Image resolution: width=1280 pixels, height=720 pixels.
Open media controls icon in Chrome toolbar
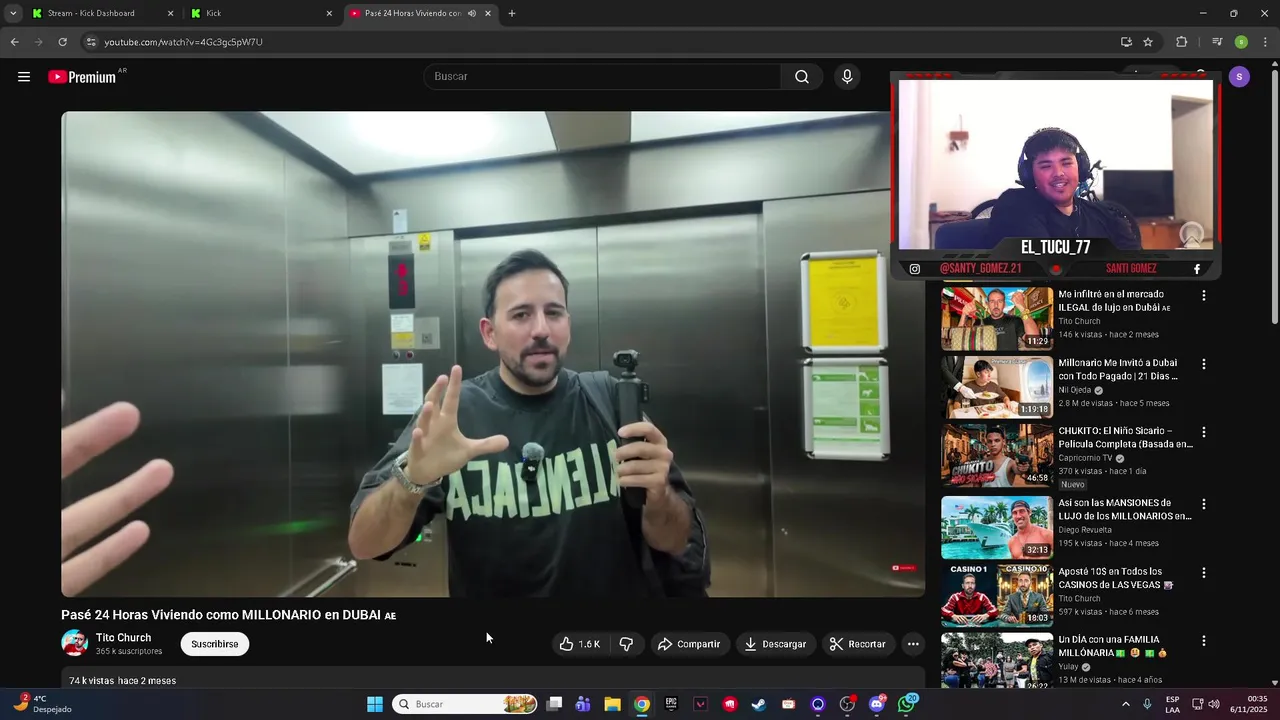(x=1217, y=42)
